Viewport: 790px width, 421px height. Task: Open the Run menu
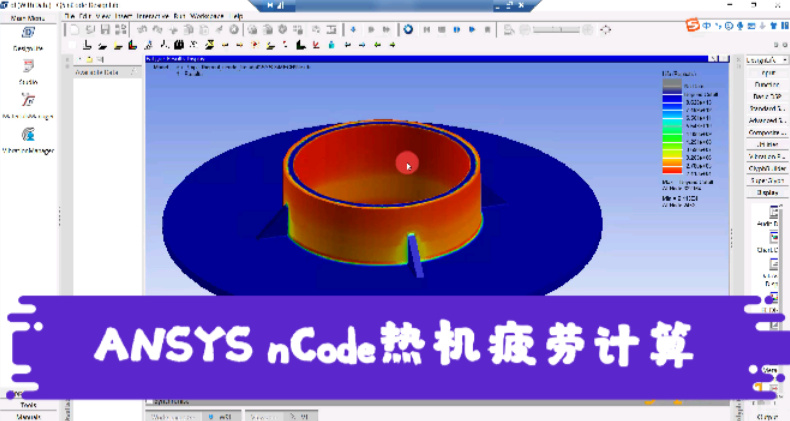click(179, 16)
